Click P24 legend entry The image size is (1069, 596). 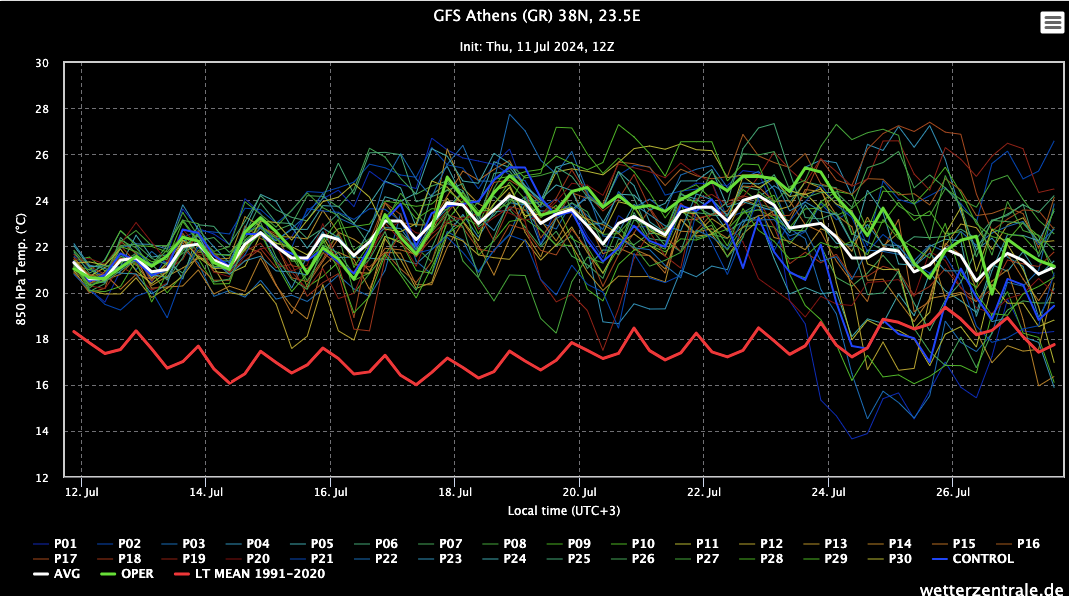click(504, 558)
